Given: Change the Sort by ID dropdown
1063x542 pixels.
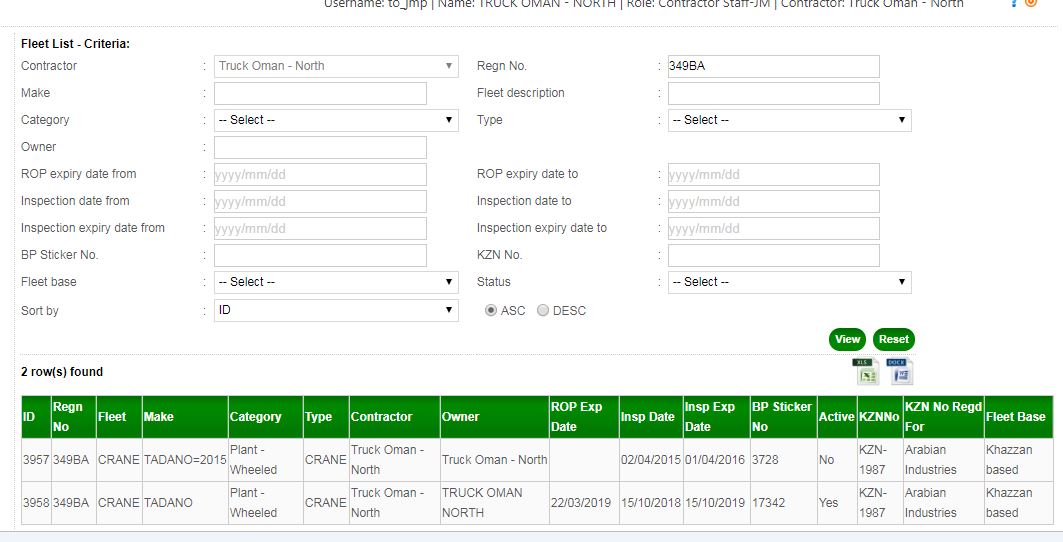Looking at the screenshot, I should 336,311.
